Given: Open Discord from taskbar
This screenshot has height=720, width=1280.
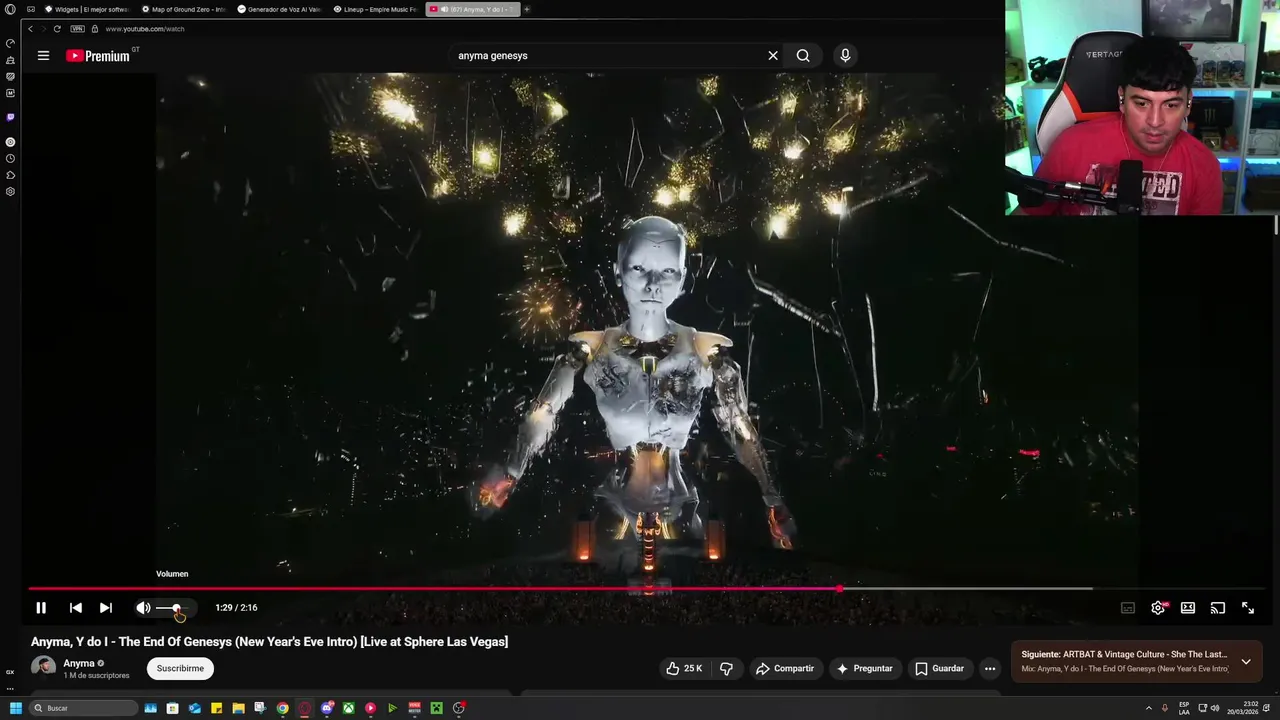Looking at the screenshot, I should click(327, 708).
